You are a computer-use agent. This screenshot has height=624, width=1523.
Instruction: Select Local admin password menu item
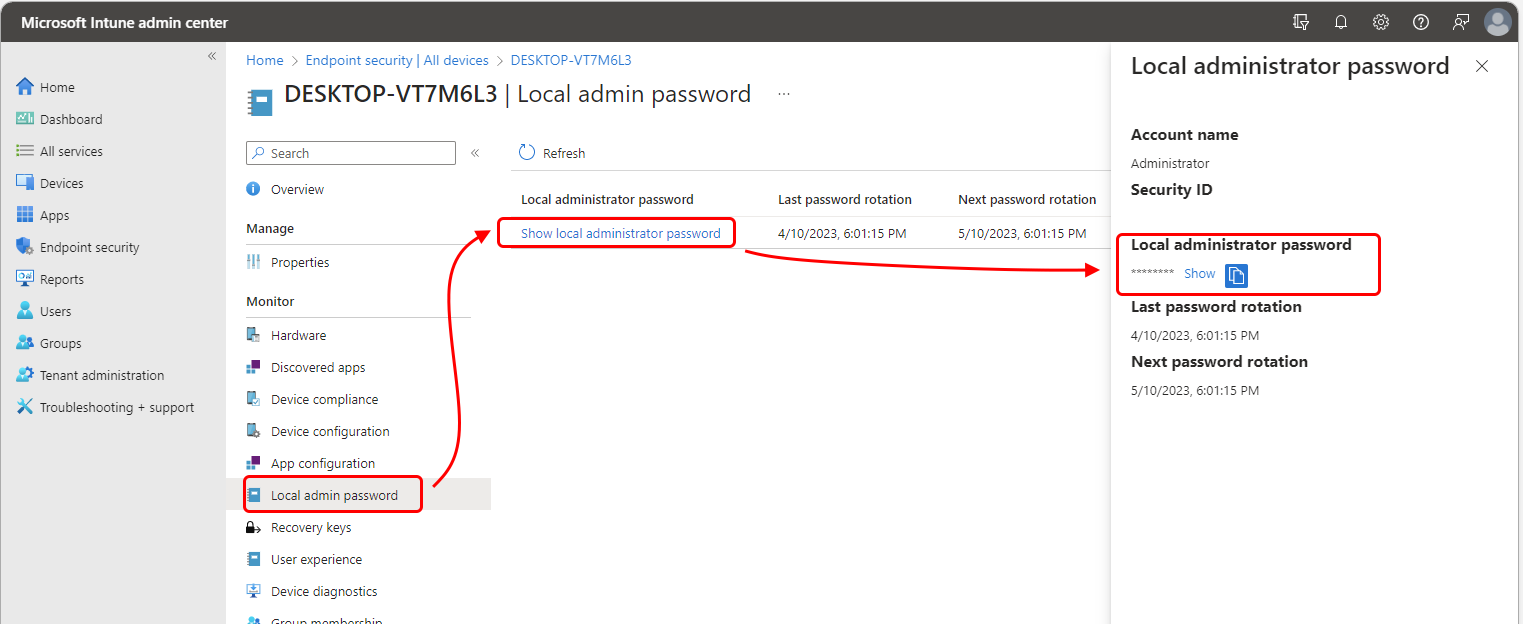click(333, 495)
